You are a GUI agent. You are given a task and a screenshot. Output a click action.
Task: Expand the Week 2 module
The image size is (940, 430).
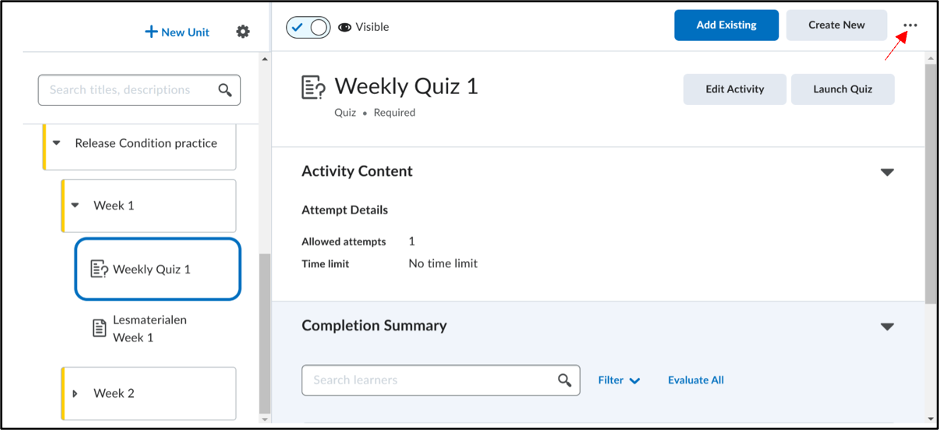(75, 394)
